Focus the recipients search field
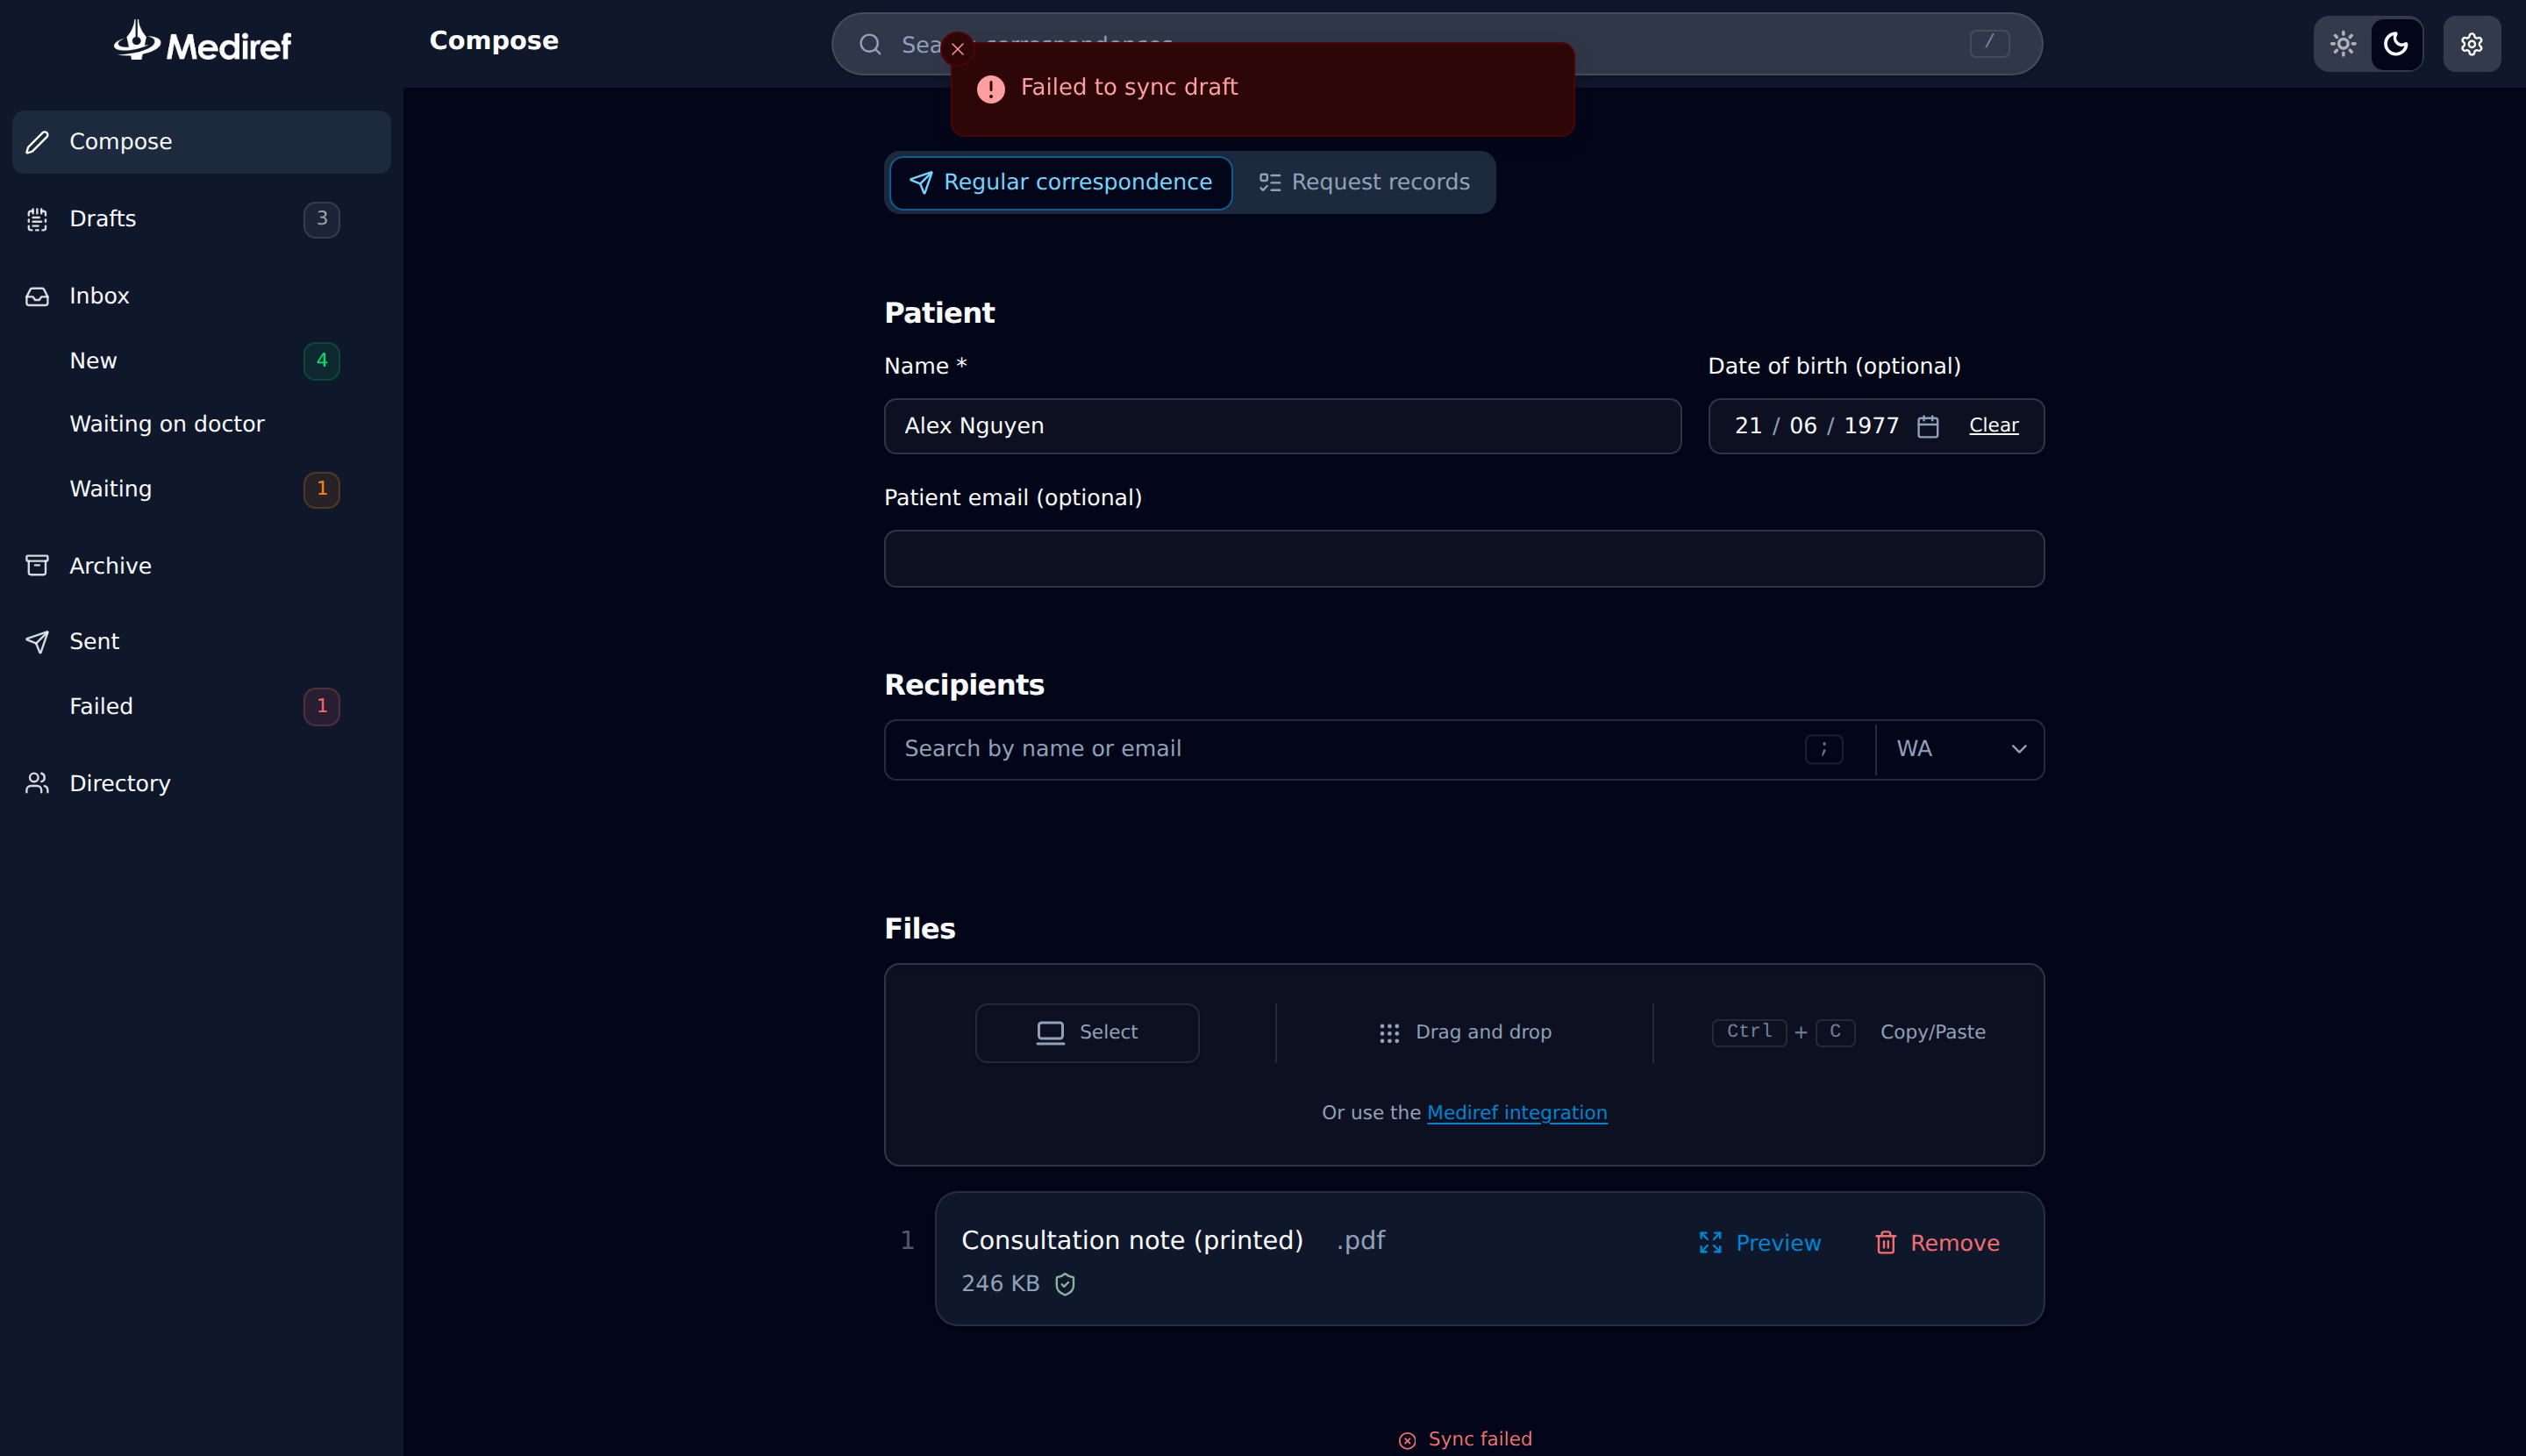 [1345, 749]
